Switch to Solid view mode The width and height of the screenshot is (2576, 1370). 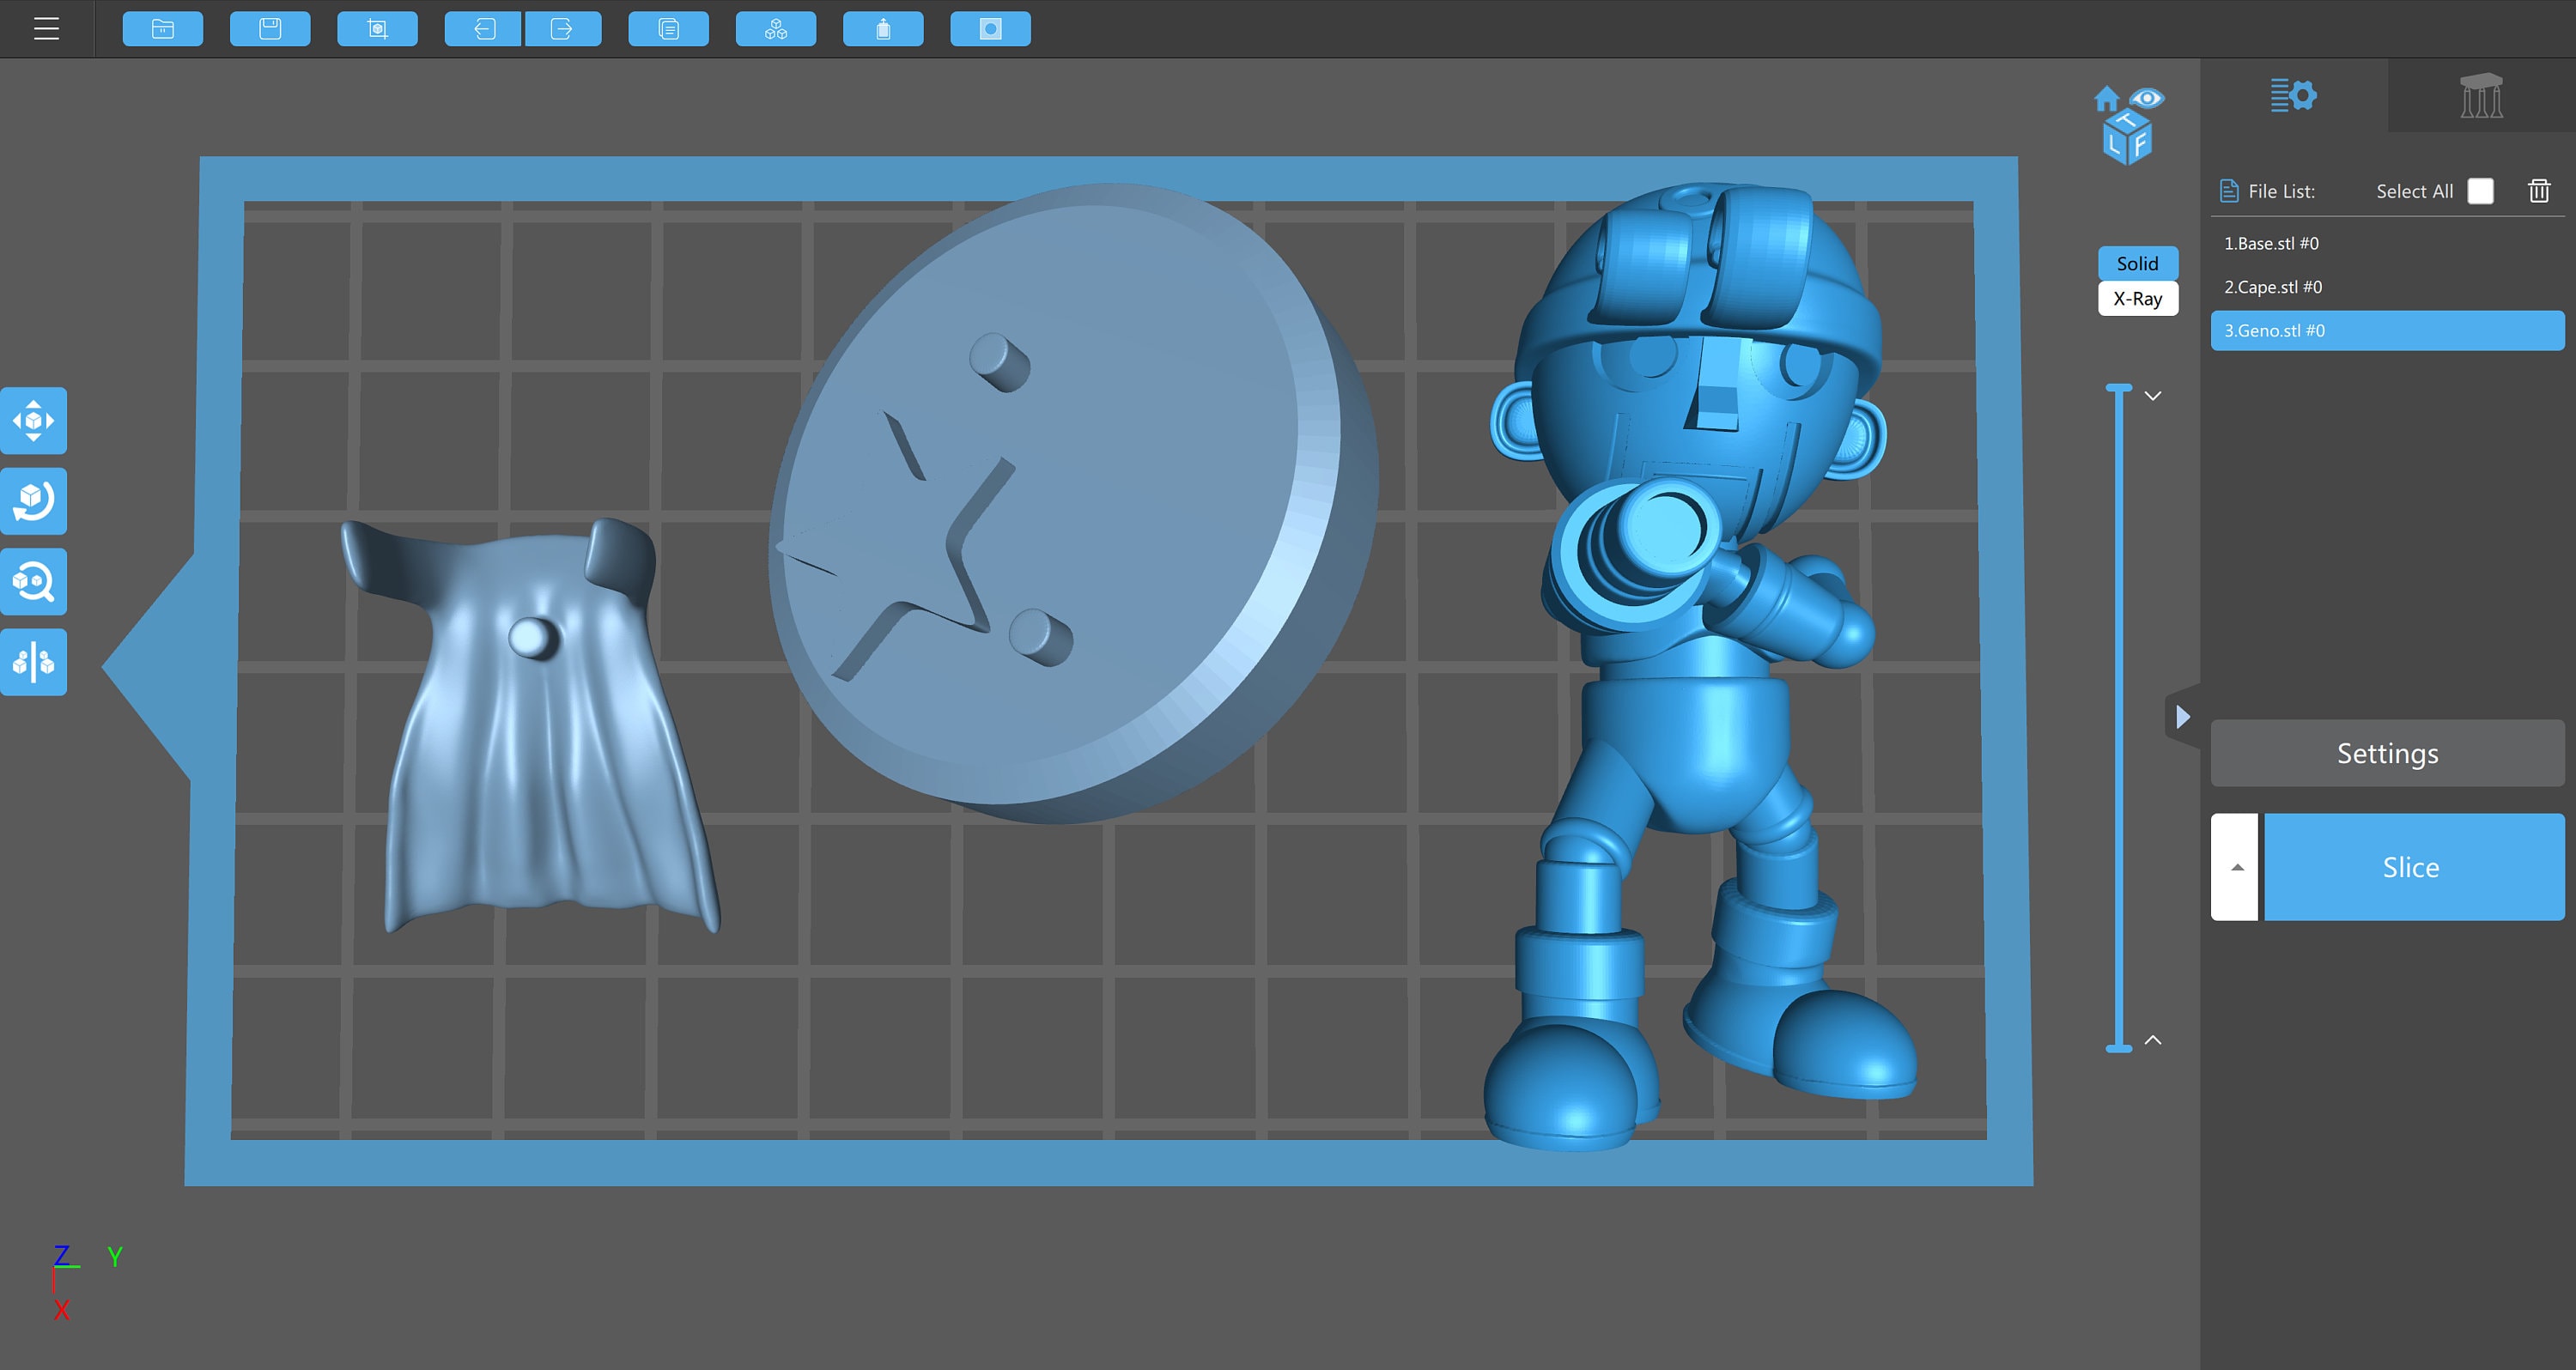coord(2138,263)
